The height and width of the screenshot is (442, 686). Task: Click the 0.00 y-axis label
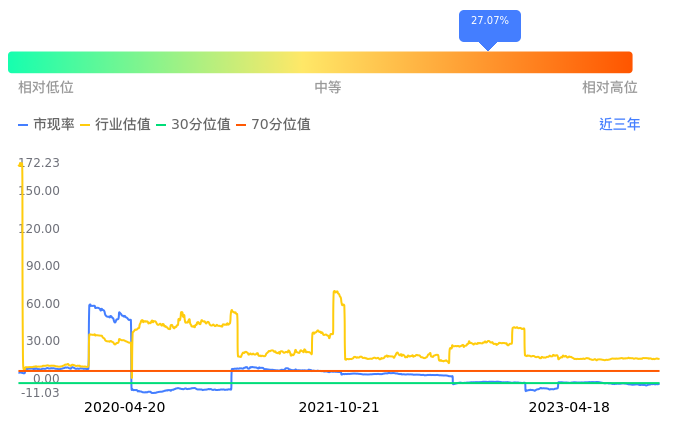pyautogui.click(x=47, y=379)
